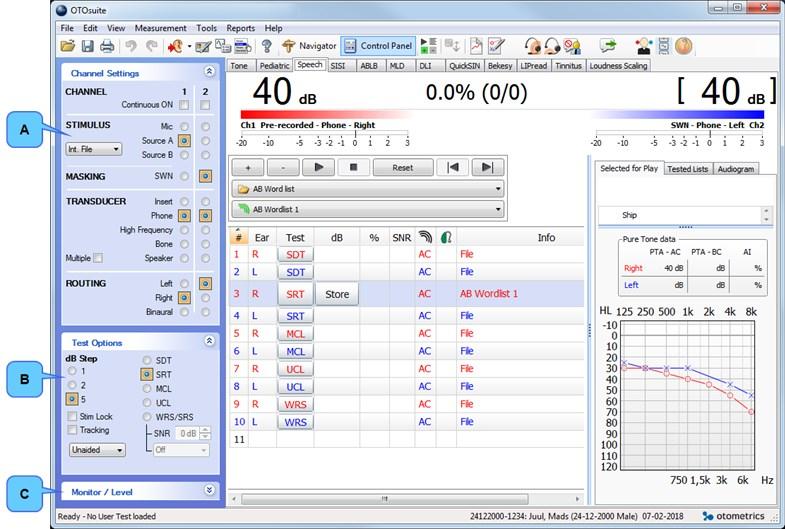
Task: Open the Audiogram tab
Action: point(735,169)
